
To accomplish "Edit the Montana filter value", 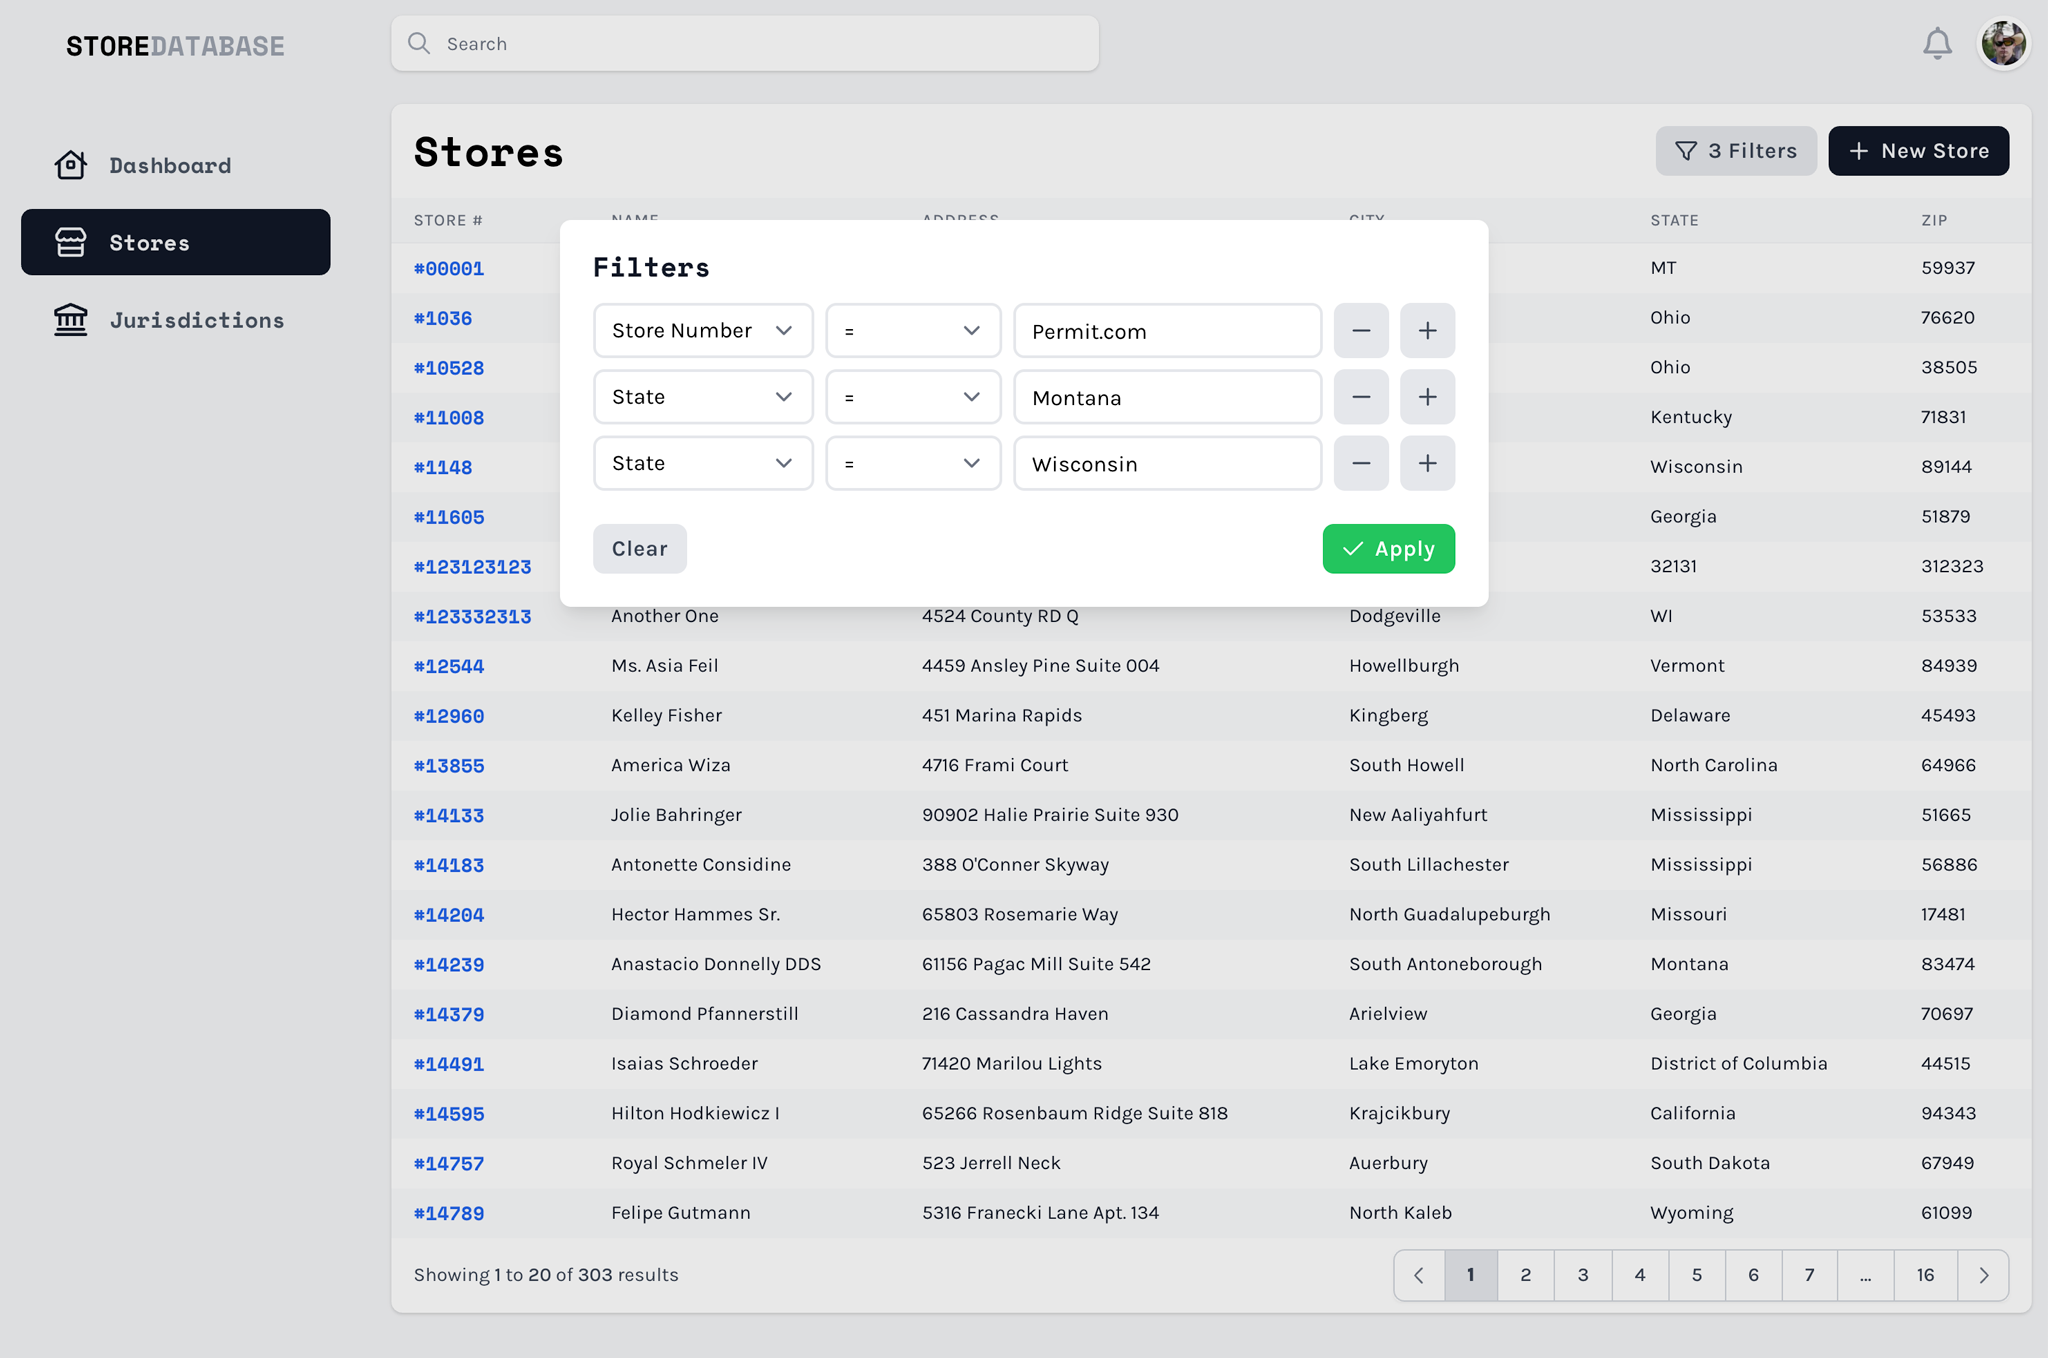I will tap(1167, 397).
